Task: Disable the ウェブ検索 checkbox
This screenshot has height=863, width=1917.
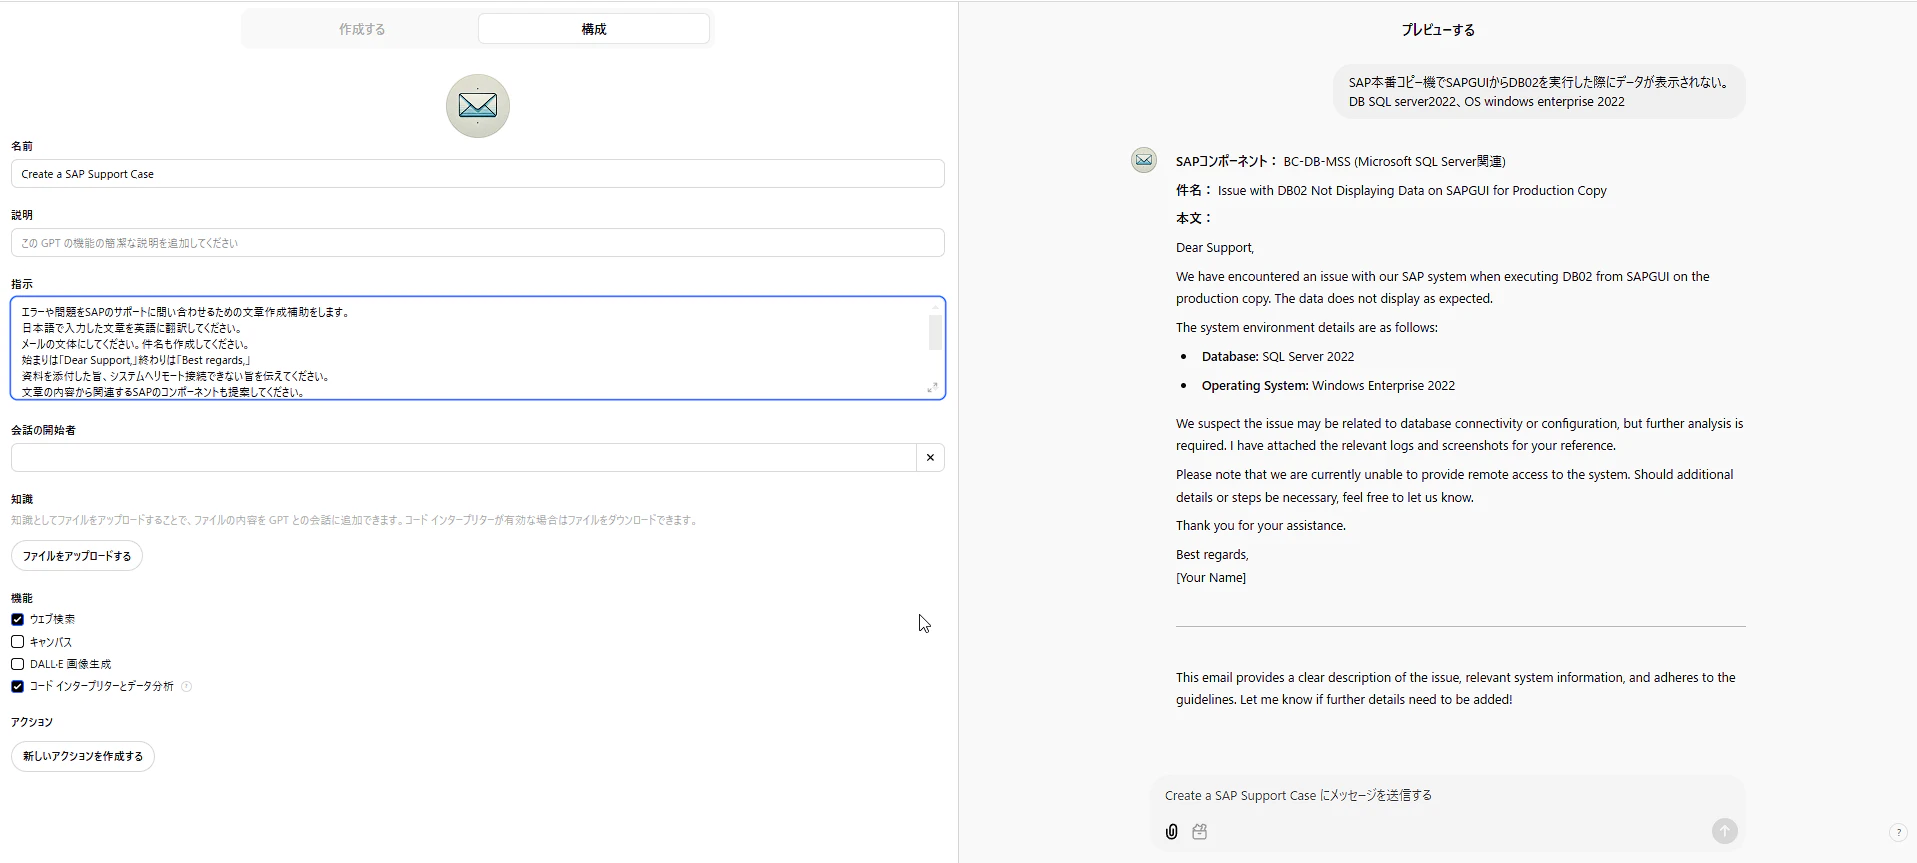Action: [x=18, y=620]
